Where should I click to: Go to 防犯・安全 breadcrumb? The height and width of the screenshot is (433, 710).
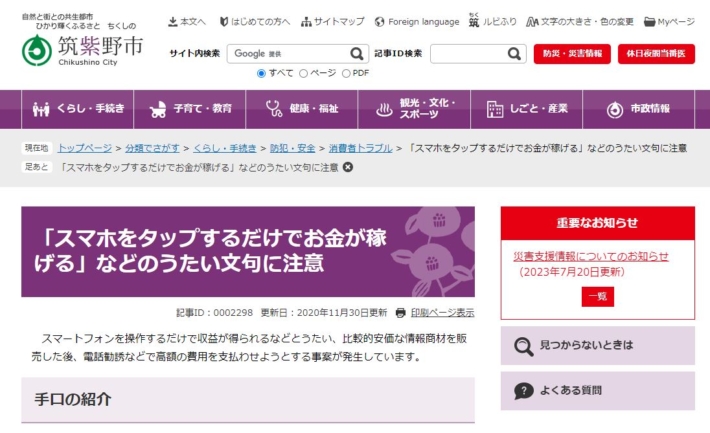click(x=293, y=148)
